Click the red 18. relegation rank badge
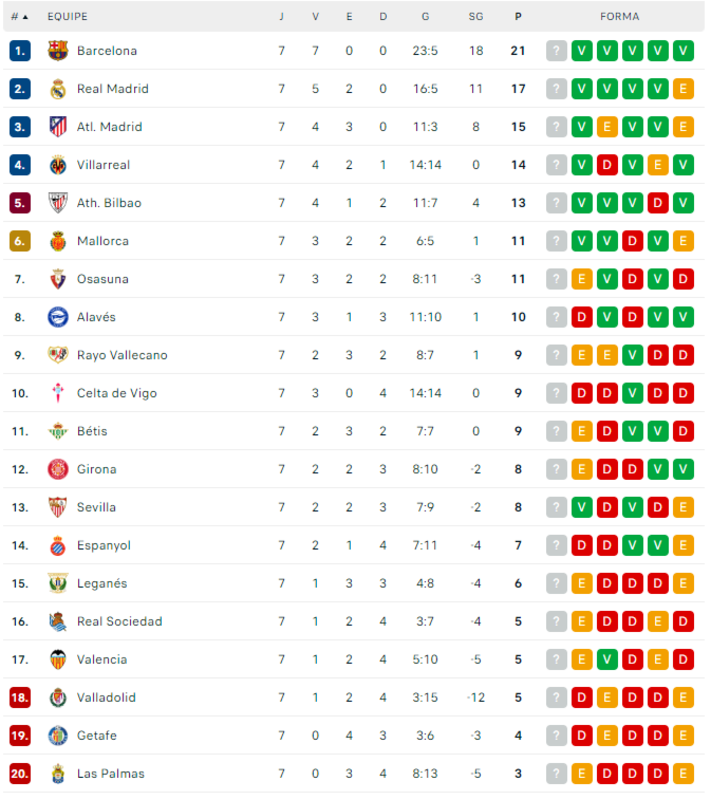This screenshot has height=800, width=711. (19, 697)
